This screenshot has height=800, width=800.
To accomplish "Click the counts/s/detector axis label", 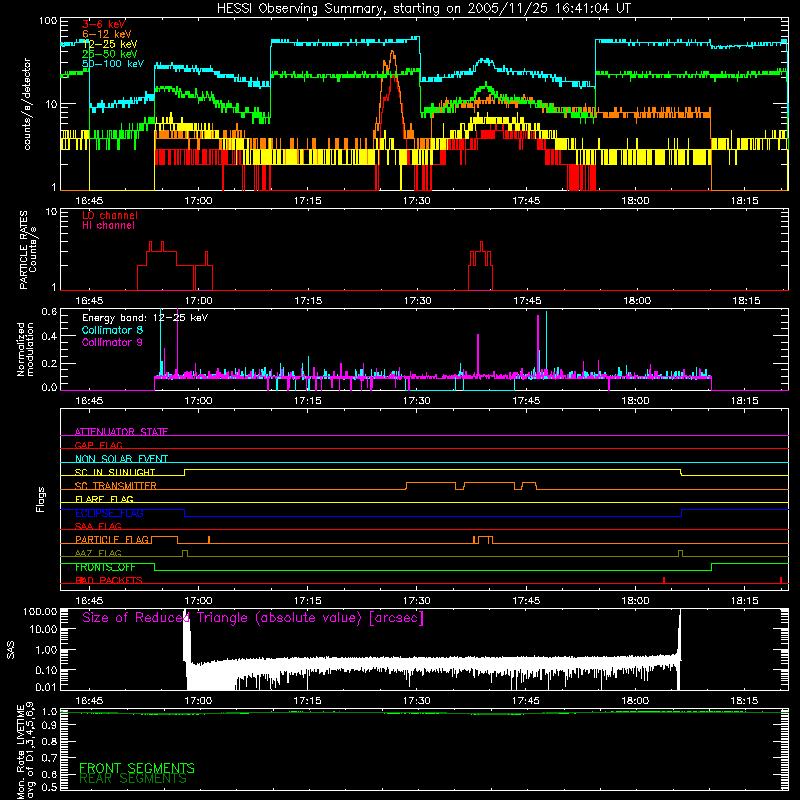I will tap(27, 104).
